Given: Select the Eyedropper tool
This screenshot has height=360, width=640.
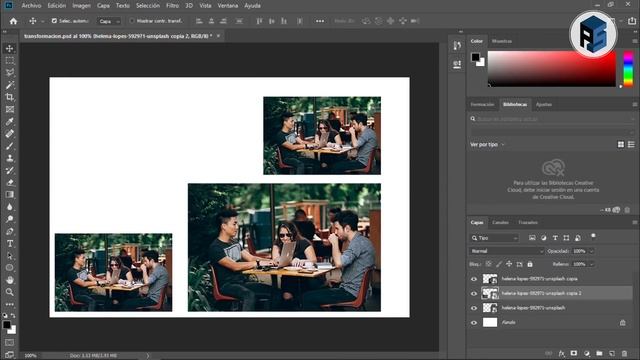Looking at the screenshot, I should 9,122.
